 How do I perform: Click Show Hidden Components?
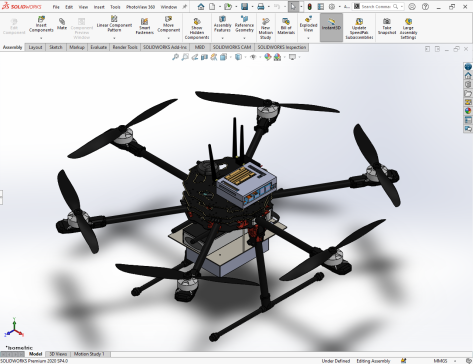coord(197,29)
